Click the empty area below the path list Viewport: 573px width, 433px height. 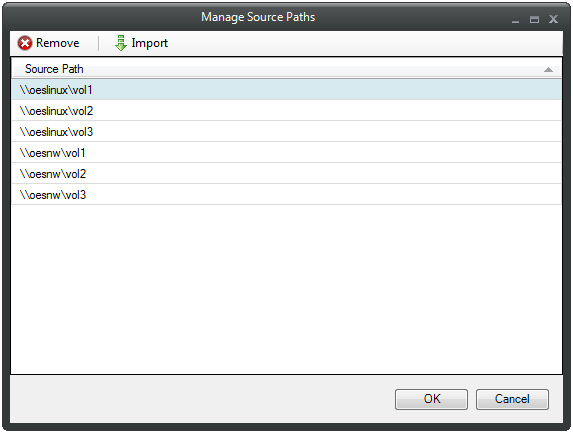point(286,289)
